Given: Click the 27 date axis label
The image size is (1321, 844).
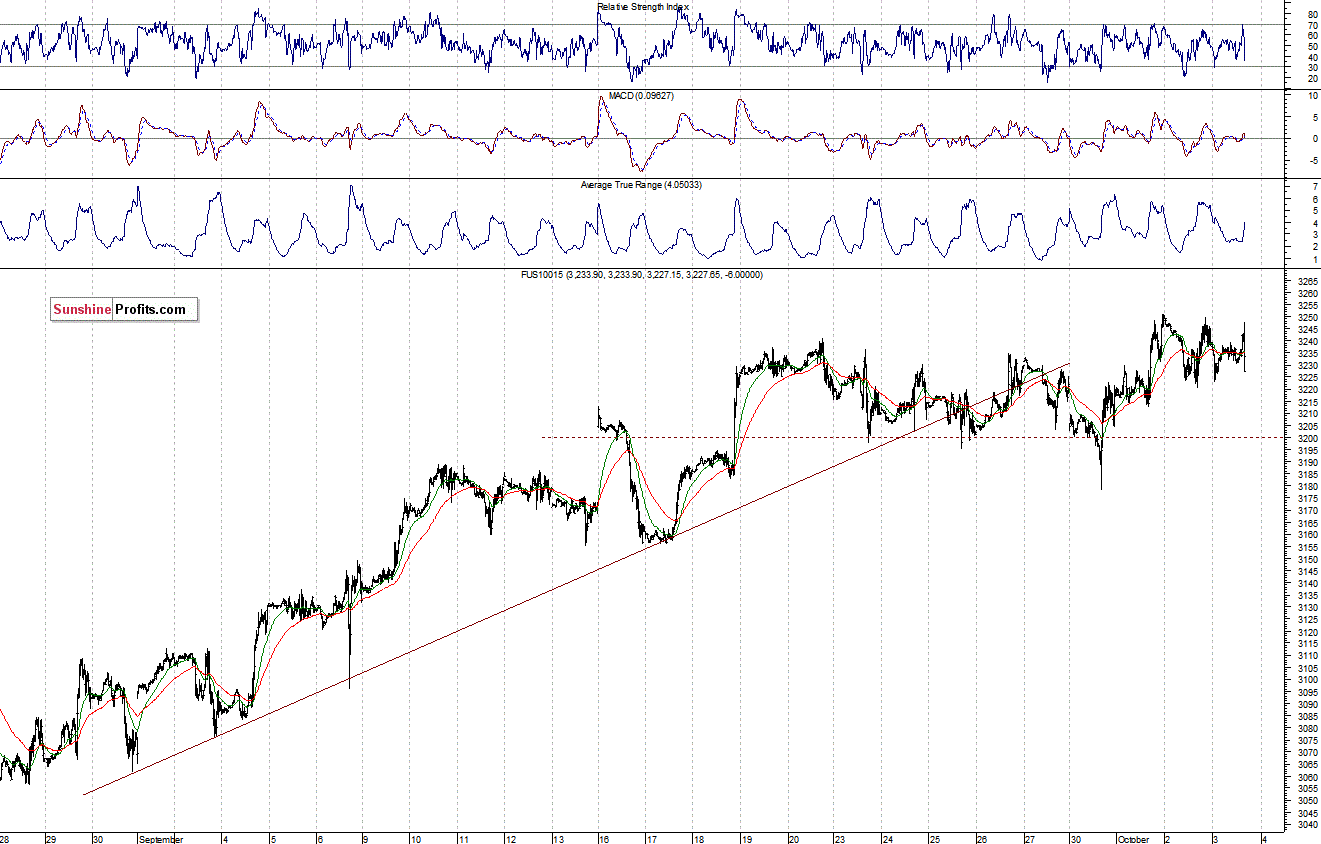Looking at the screenshot, I should (1029, 838).
